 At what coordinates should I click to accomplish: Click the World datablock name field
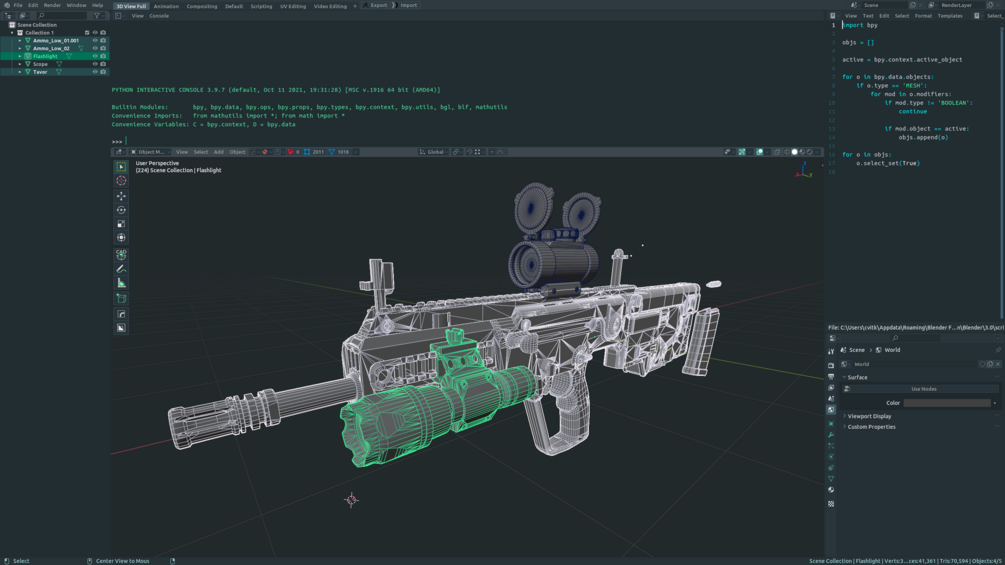click(915, 364)
